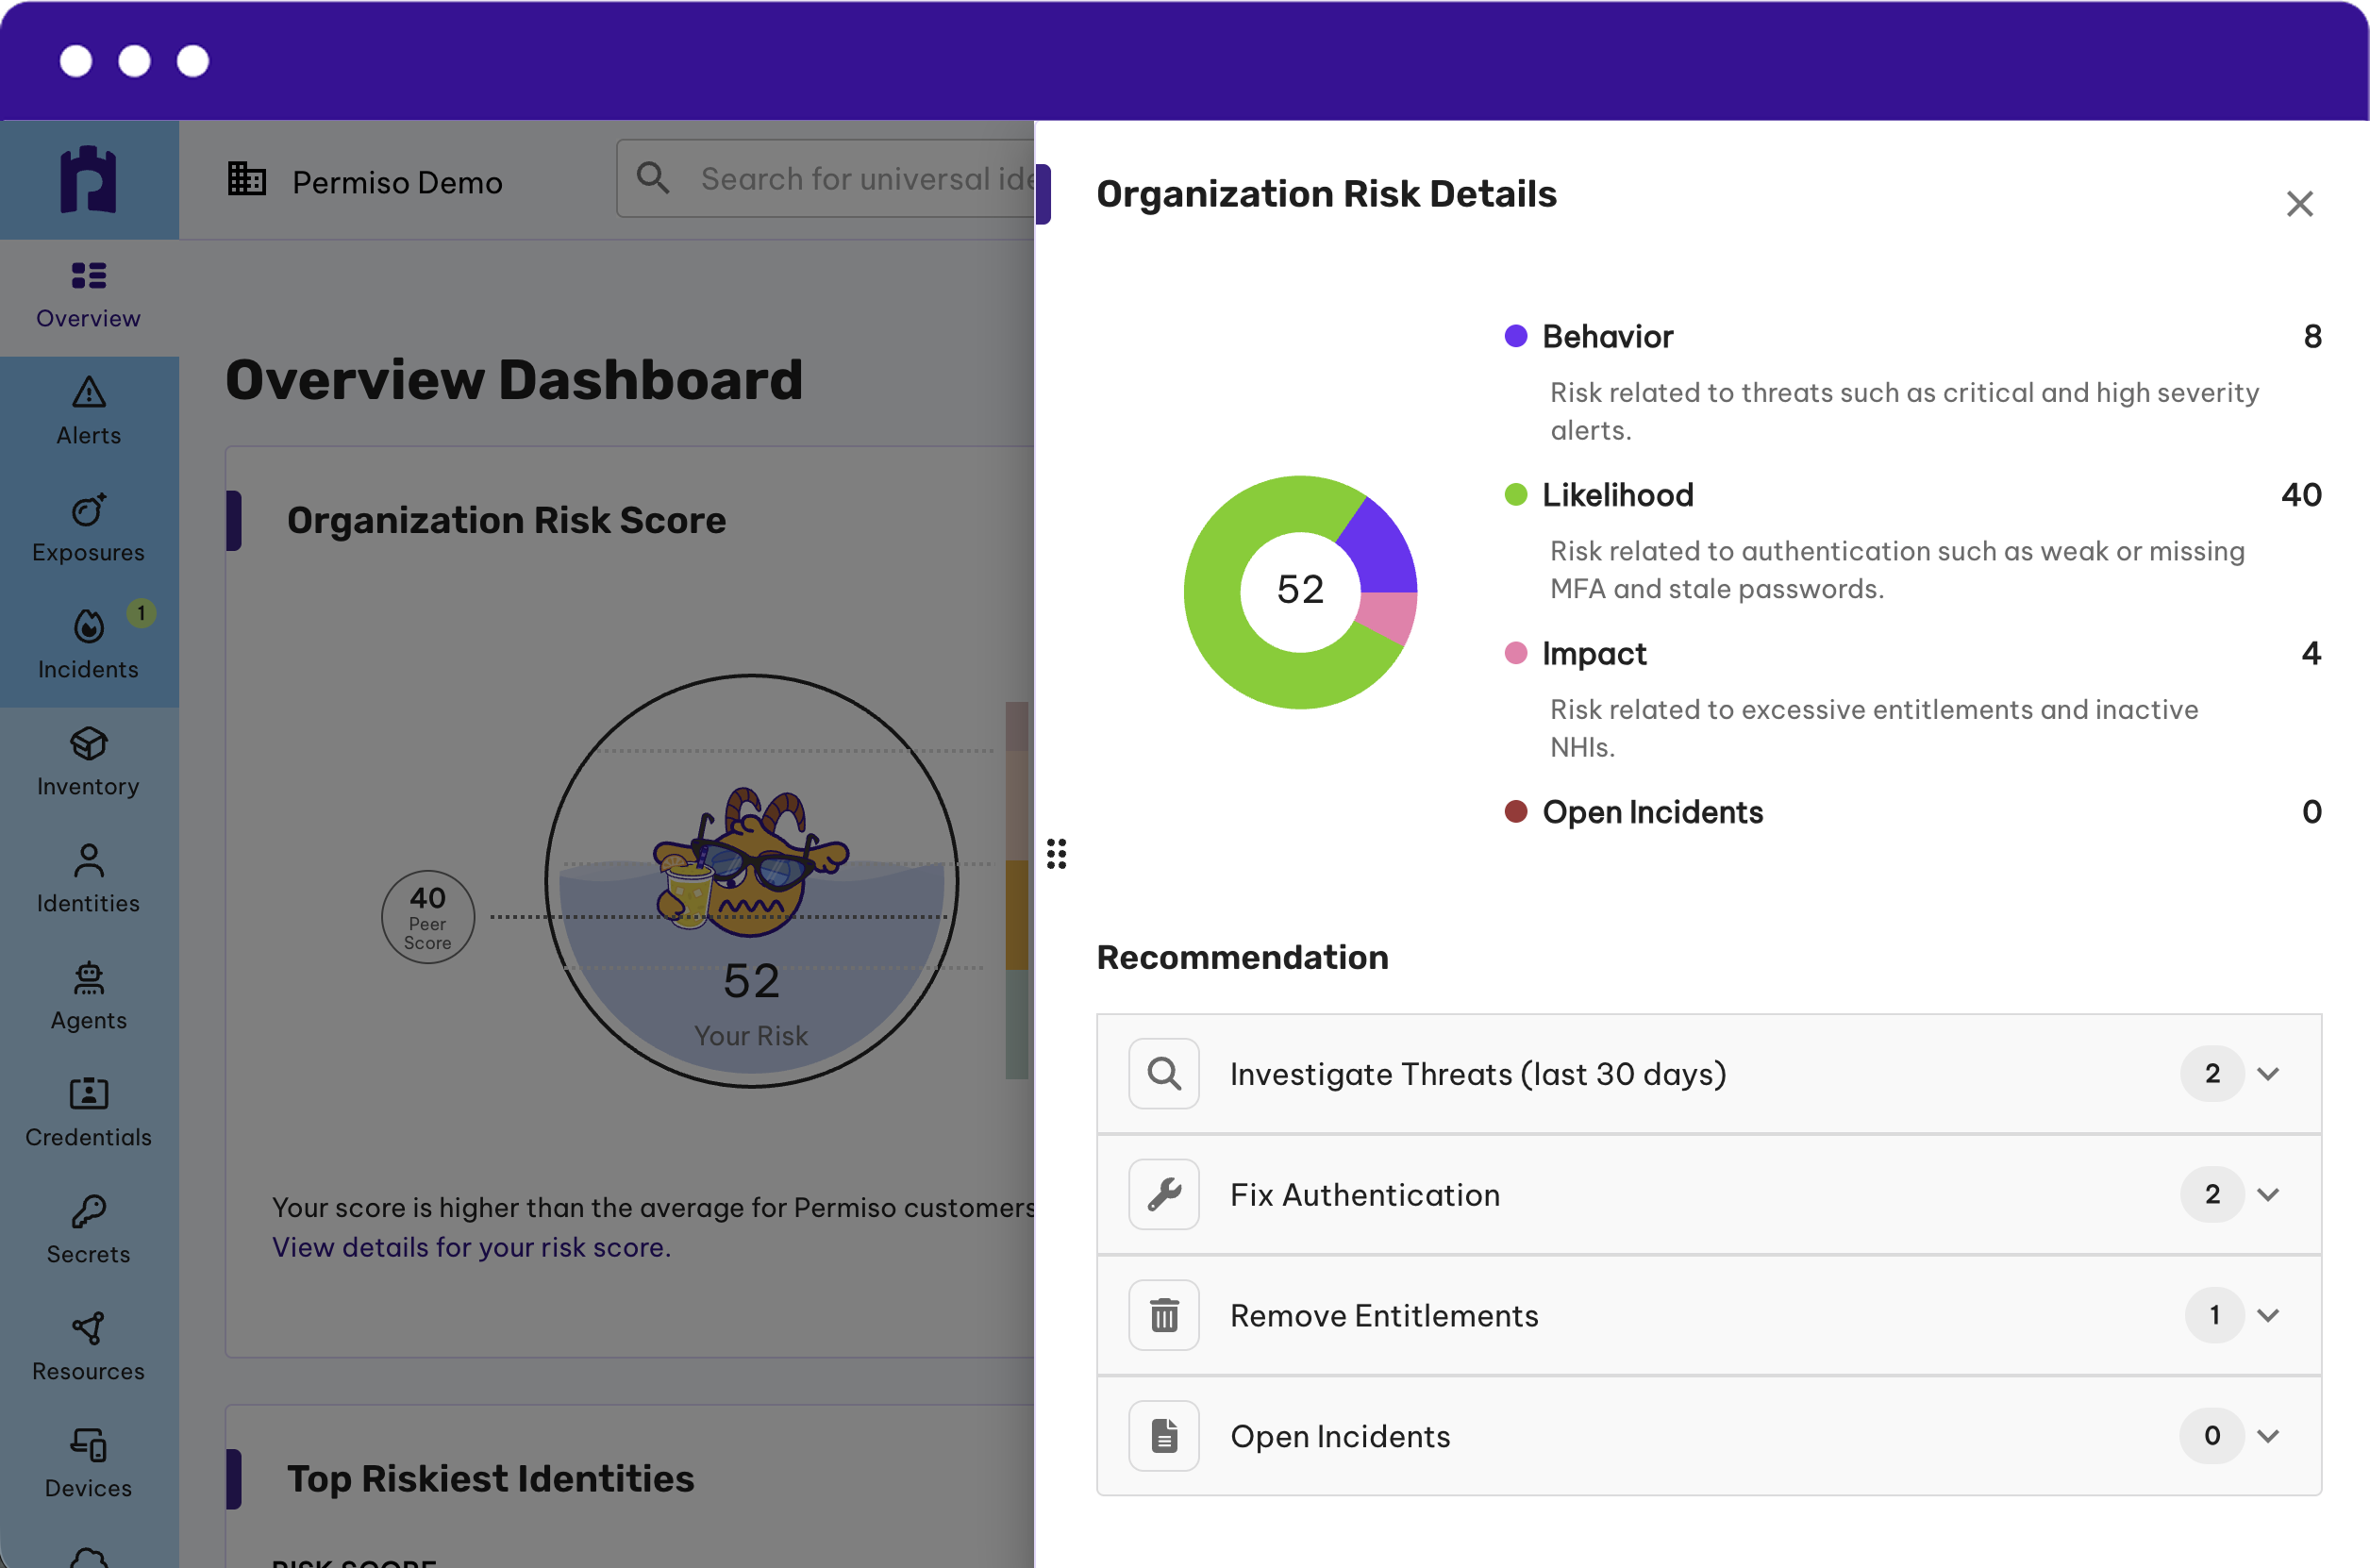Click View details for your risk score link
This screenshot has width=2370, height=1568.
click(471, 1248)
